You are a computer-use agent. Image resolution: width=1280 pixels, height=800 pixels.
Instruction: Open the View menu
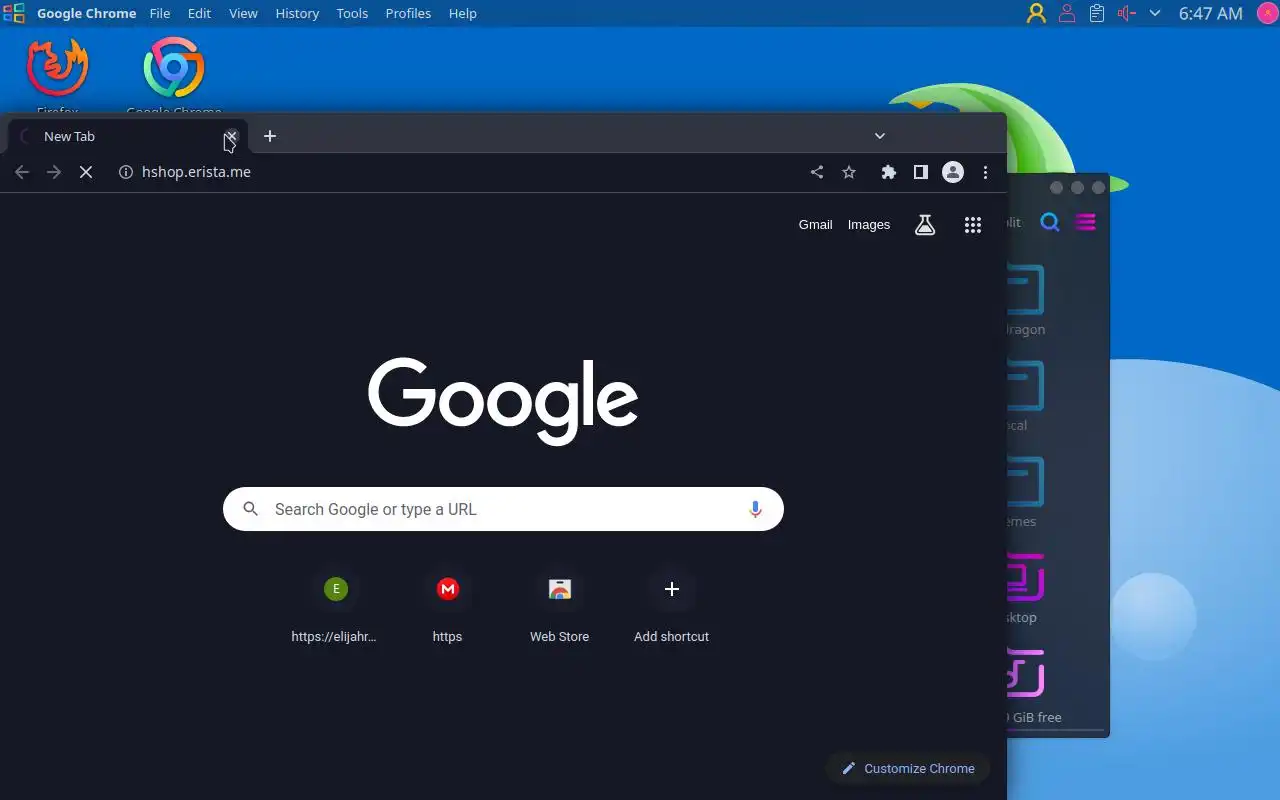pos(243,13)
